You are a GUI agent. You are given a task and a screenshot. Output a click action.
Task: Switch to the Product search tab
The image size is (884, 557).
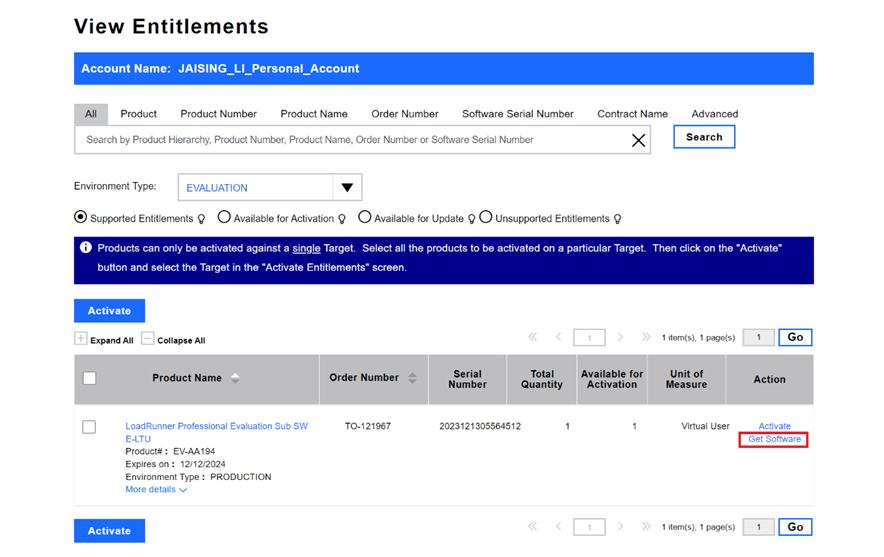tap(138, 114)
